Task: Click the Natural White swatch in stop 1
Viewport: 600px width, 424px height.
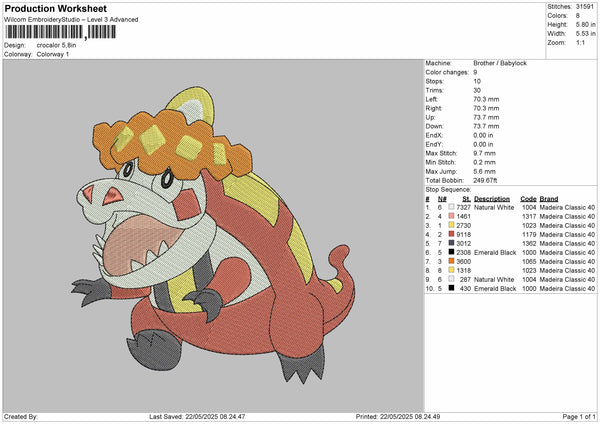Action: (x=452, y=207)
